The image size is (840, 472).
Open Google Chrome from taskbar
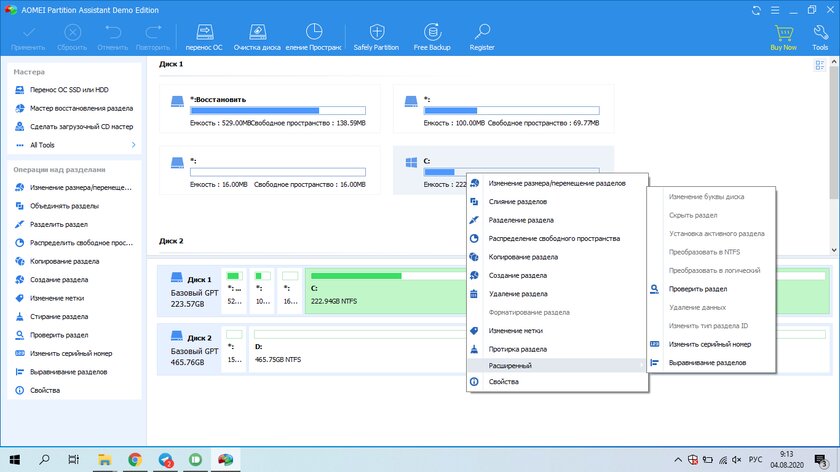135,460
